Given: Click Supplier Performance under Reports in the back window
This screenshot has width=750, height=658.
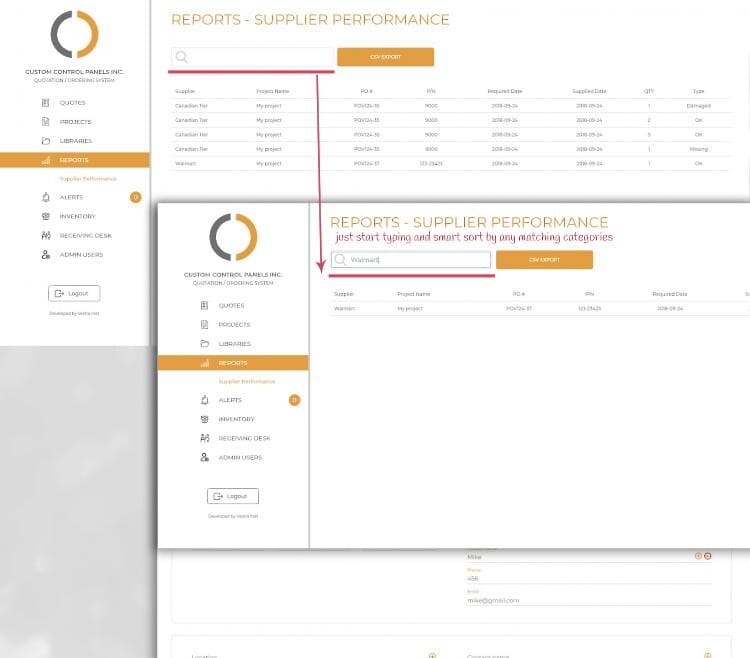Looking at the screenshot, I should pyautogui.click(x=88, y=179).
